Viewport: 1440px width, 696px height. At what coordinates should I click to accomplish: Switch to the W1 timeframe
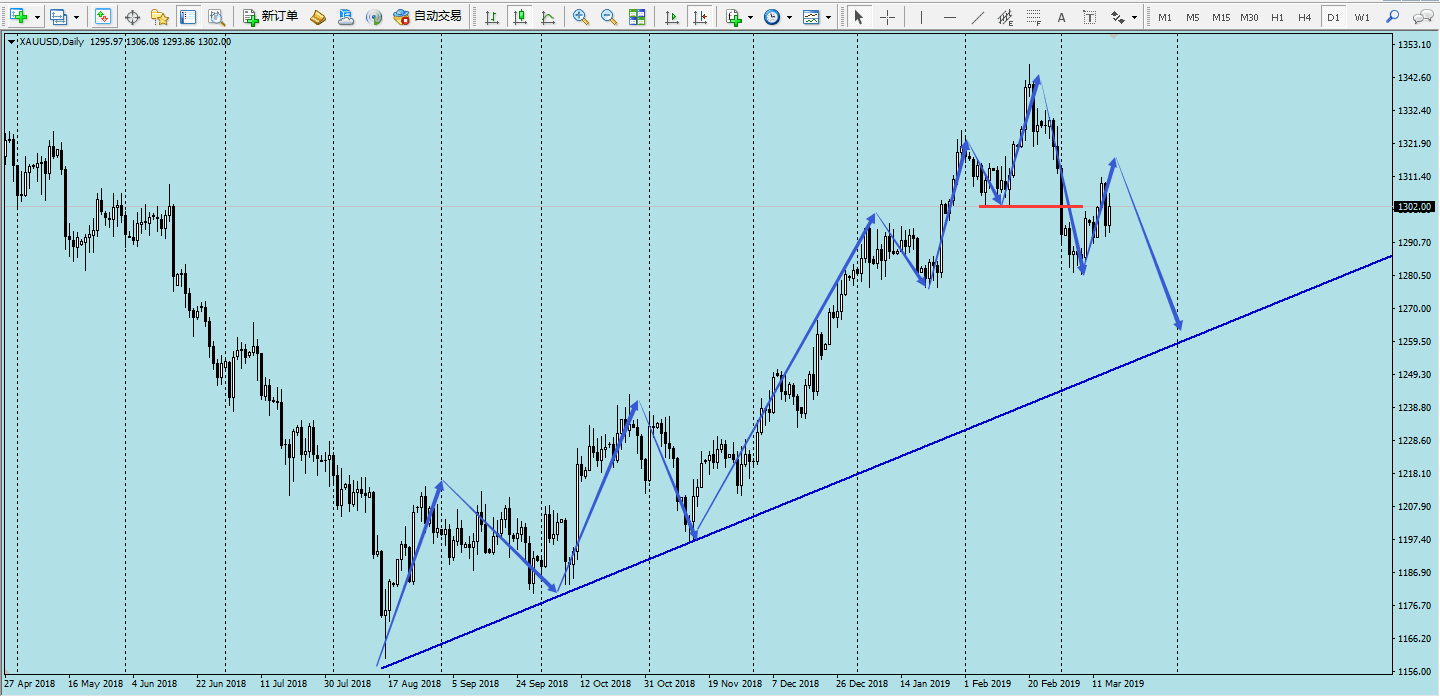click(1362, 17)
